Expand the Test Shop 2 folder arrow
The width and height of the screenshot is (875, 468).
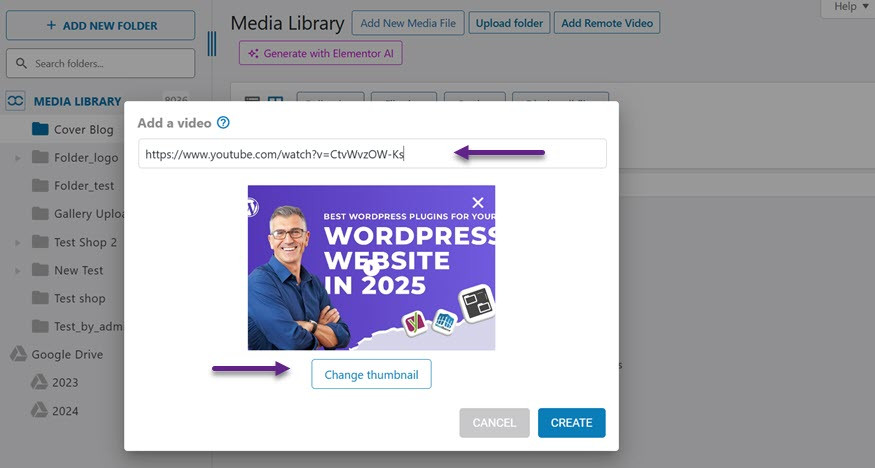coord(17,242)
